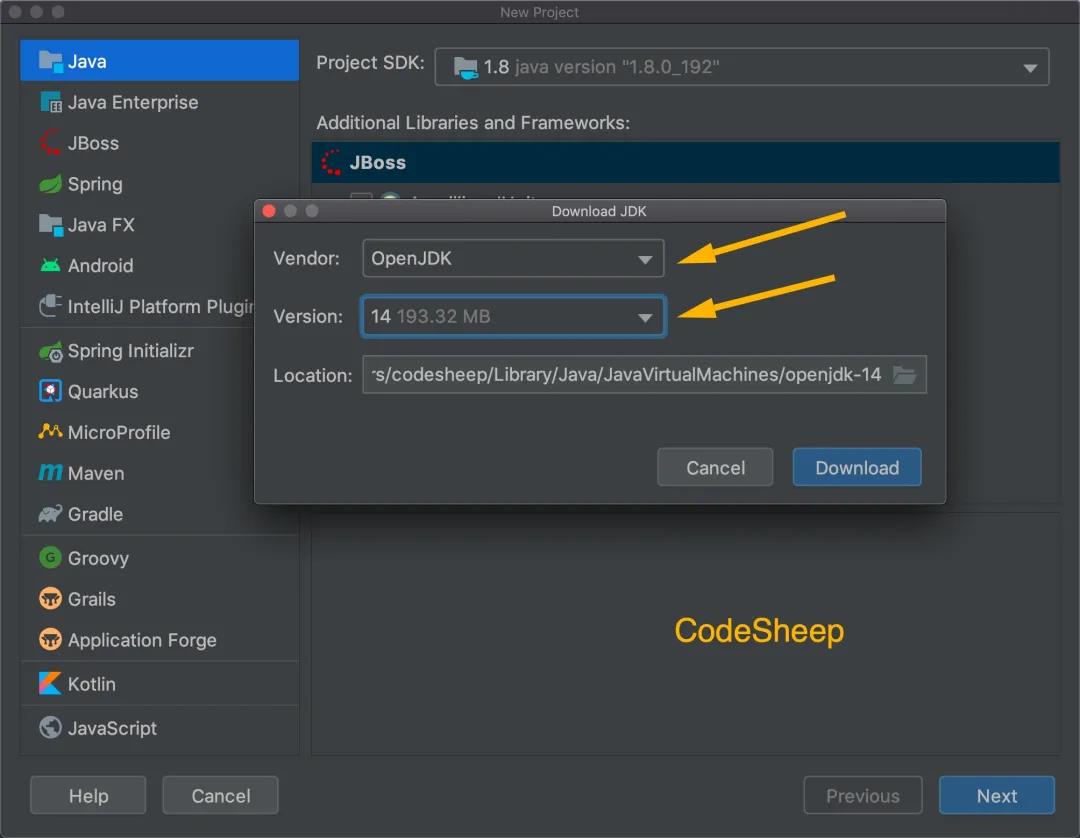Open Help for New Project
The image size is (1080, 838).
click(88, 795)
